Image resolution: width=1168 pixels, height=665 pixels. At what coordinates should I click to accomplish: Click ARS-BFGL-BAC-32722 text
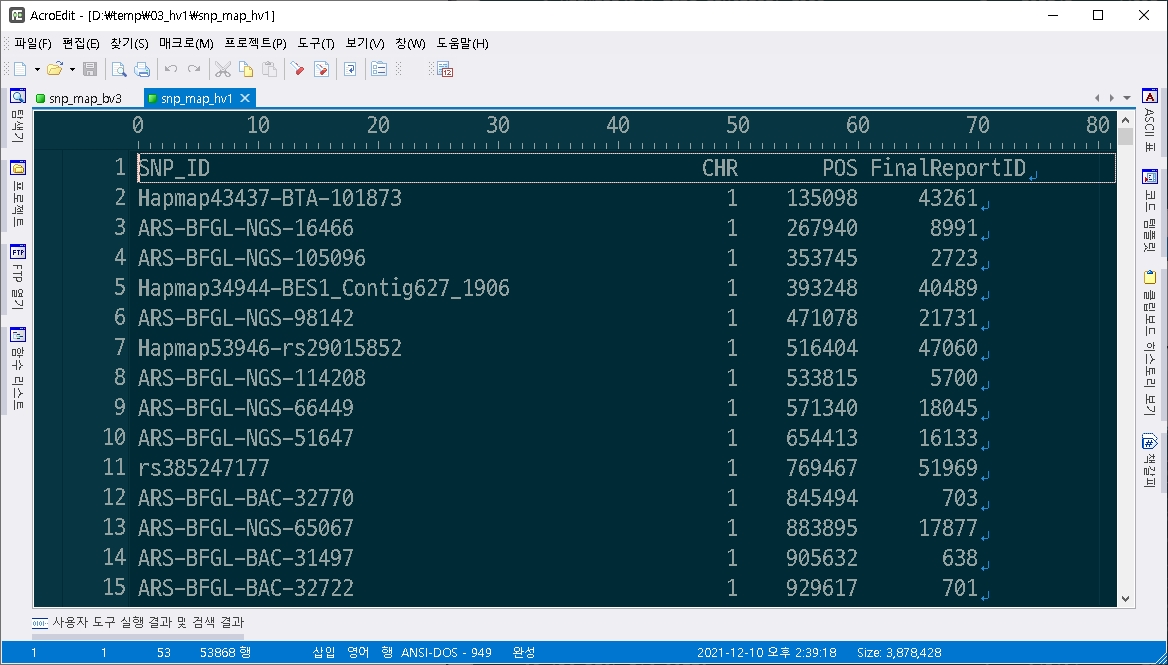coord(246,588)
